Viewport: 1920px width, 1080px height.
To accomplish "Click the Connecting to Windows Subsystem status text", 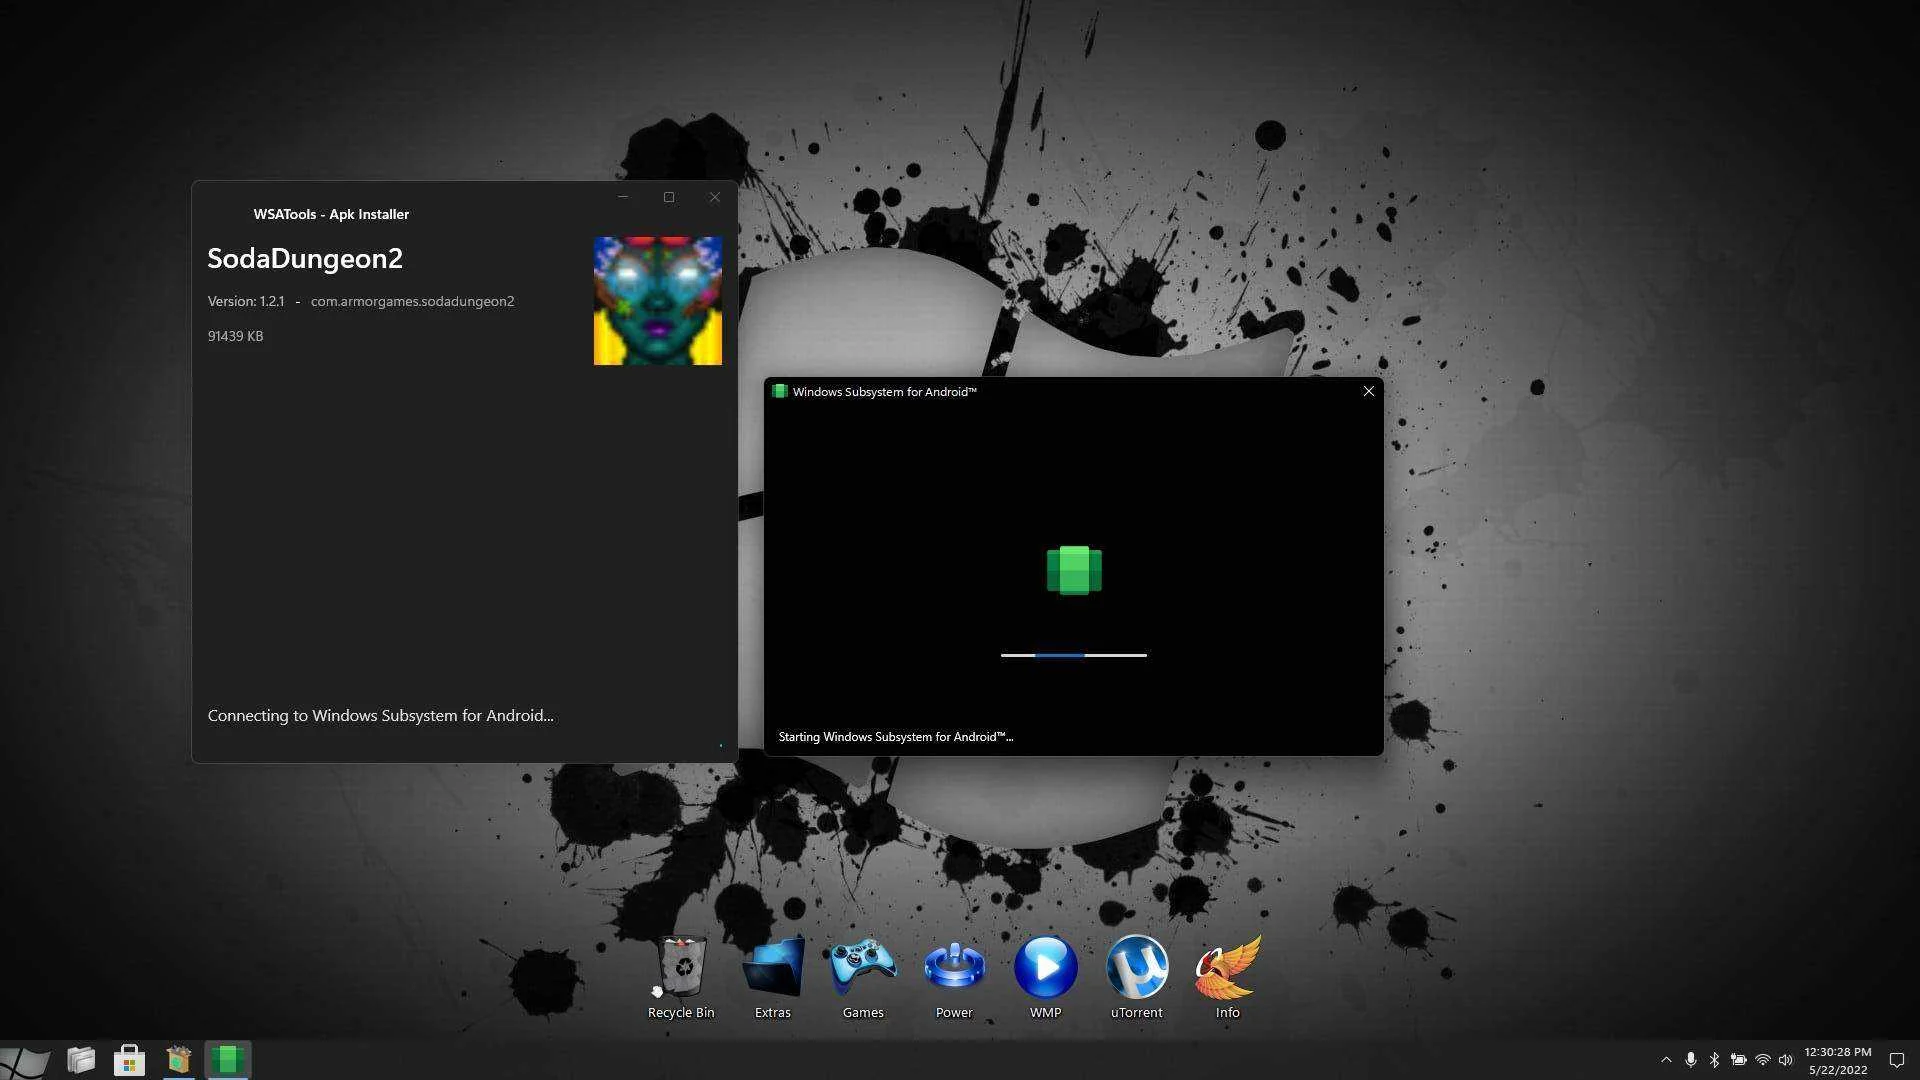I will [x=380, y=715].
